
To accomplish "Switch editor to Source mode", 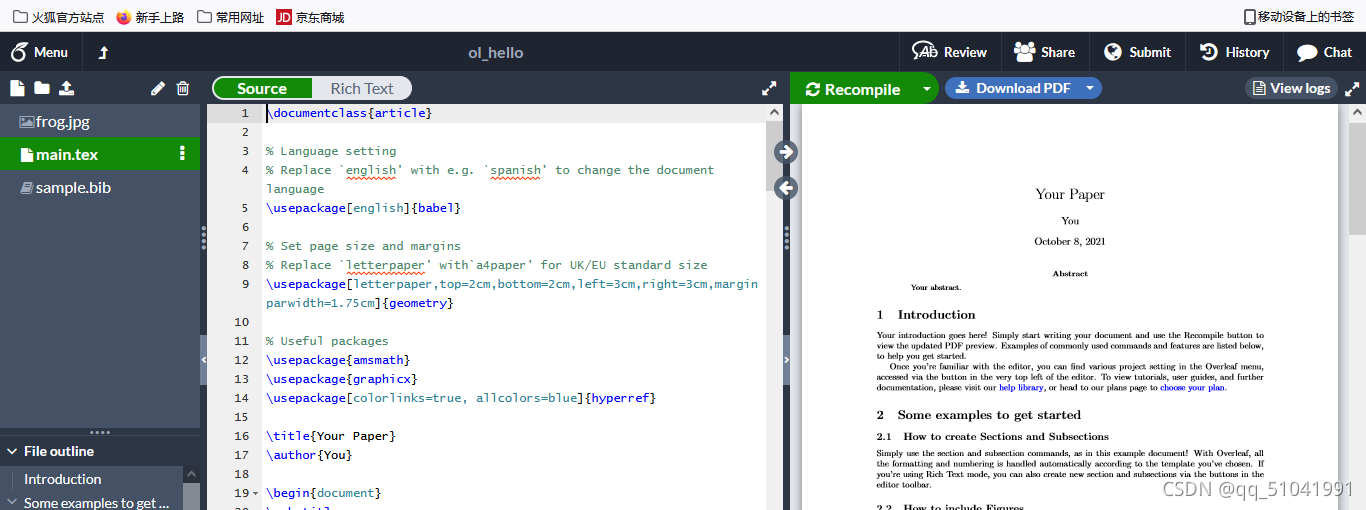I will 262,88.
